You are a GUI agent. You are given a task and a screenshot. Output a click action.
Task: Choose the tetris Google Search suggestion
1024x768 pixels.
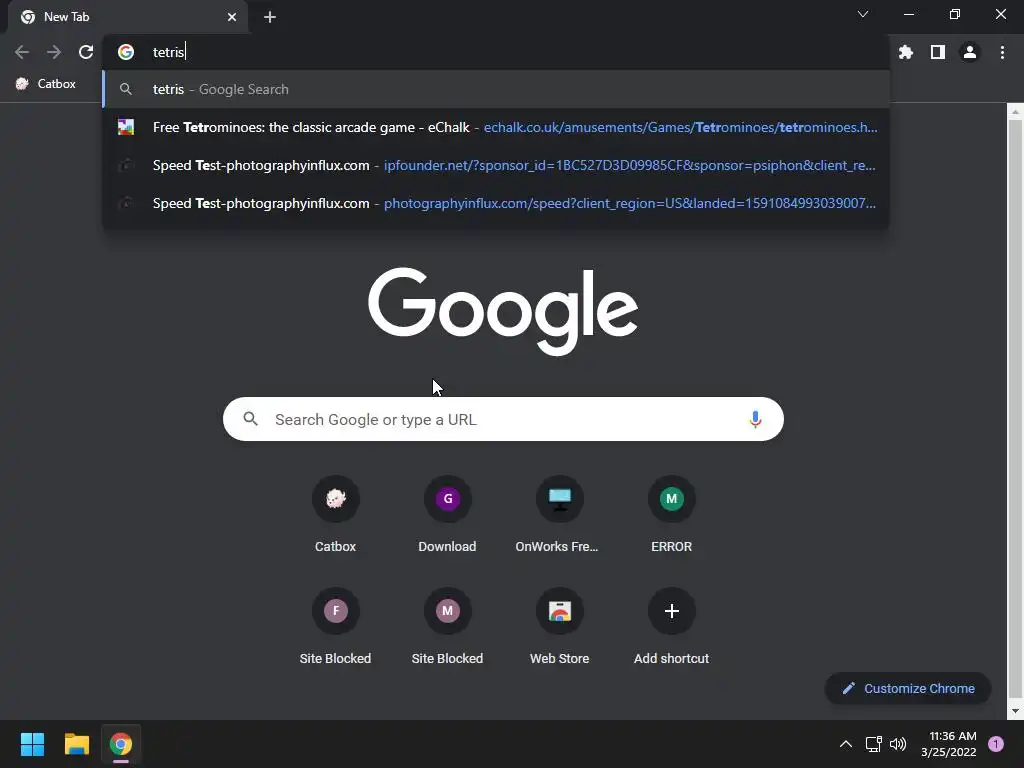pos(496,89)
